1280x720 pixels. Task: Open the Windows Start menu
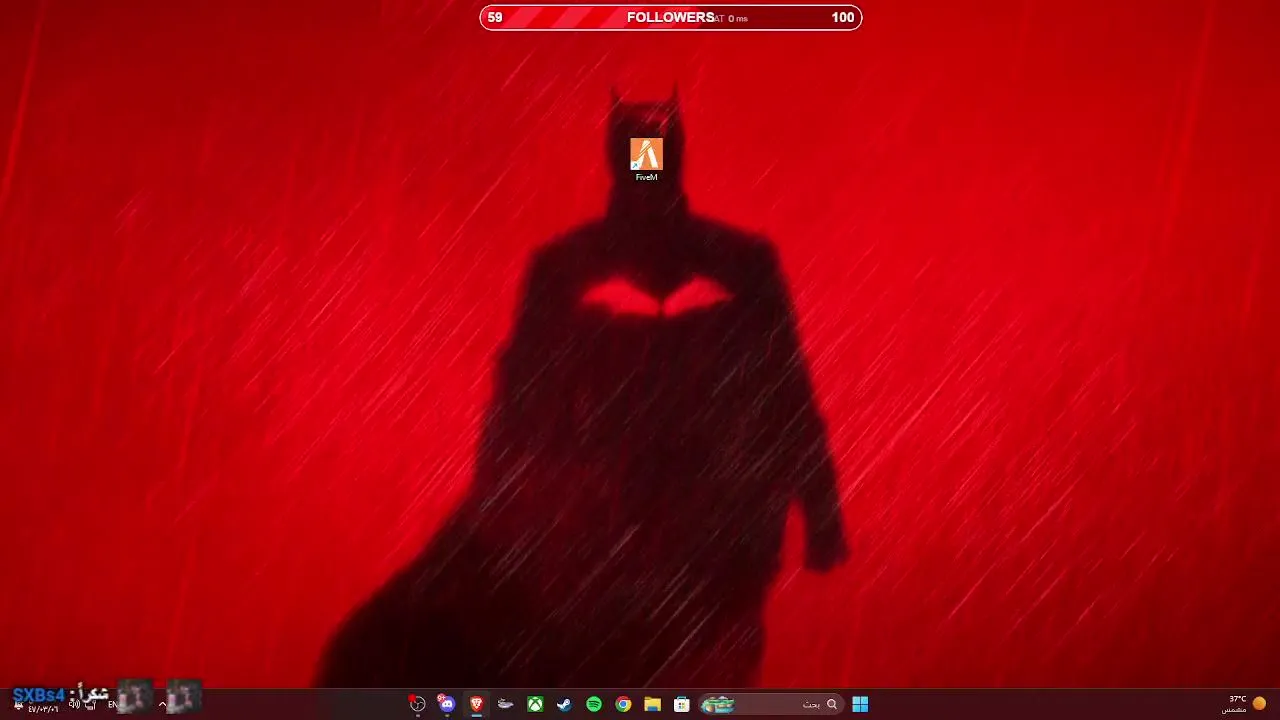[860, 704]
